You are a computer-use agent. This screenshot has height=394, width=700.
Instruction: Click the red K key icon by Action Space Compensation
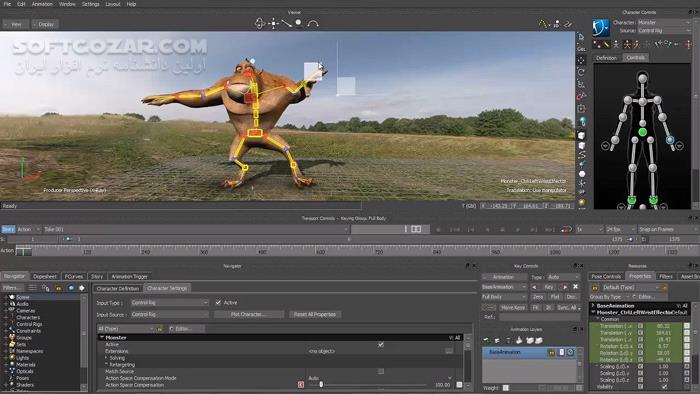[x=301, y=385]
